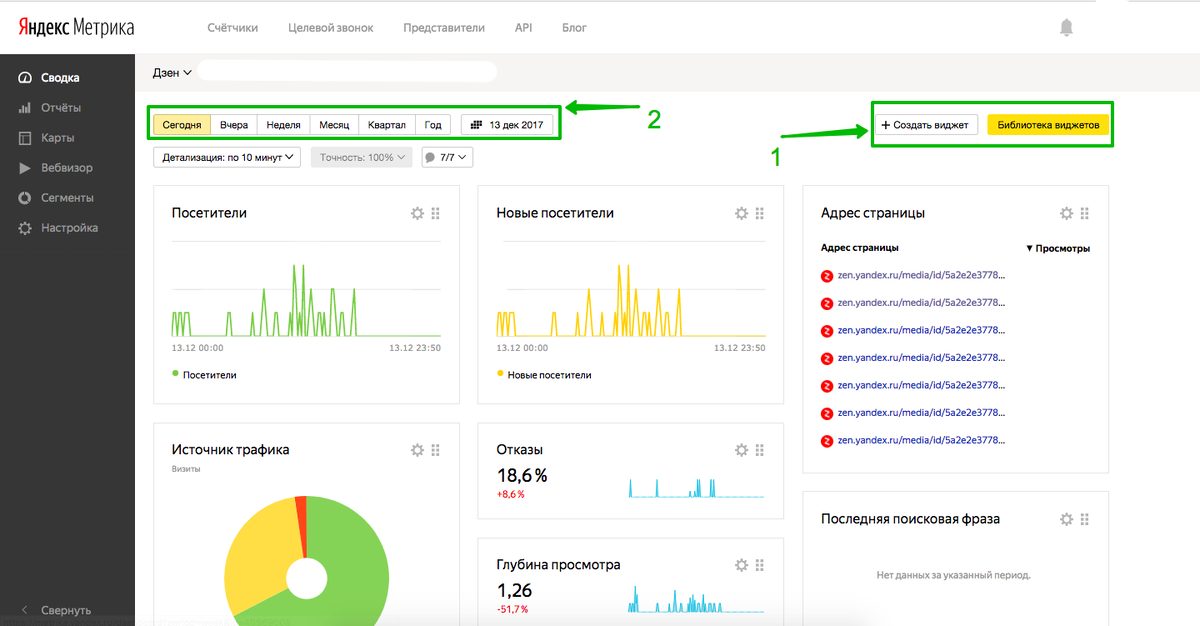
Task: Open the Точность: 100% dropdown
Action: [x=361, y=157]
